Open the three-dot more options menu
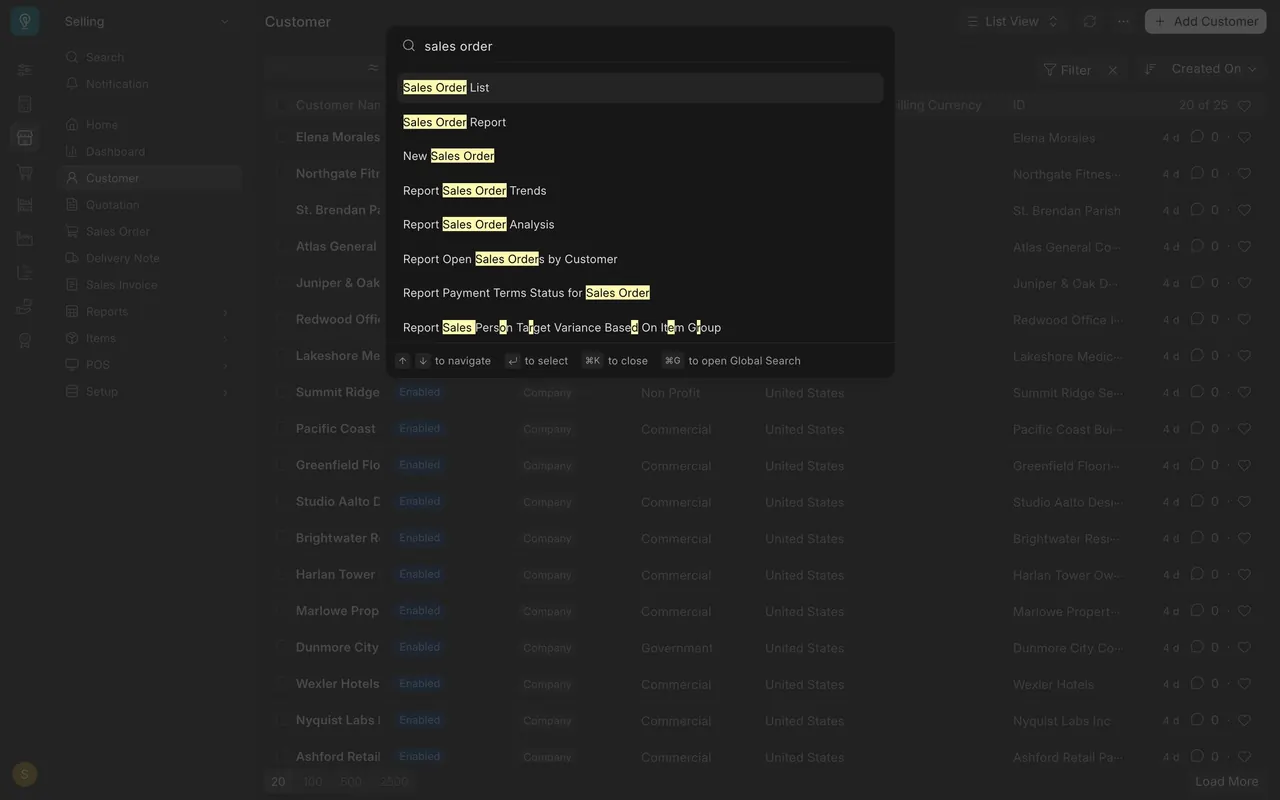Screen dimensions: 1280x800 [1124, 21]
